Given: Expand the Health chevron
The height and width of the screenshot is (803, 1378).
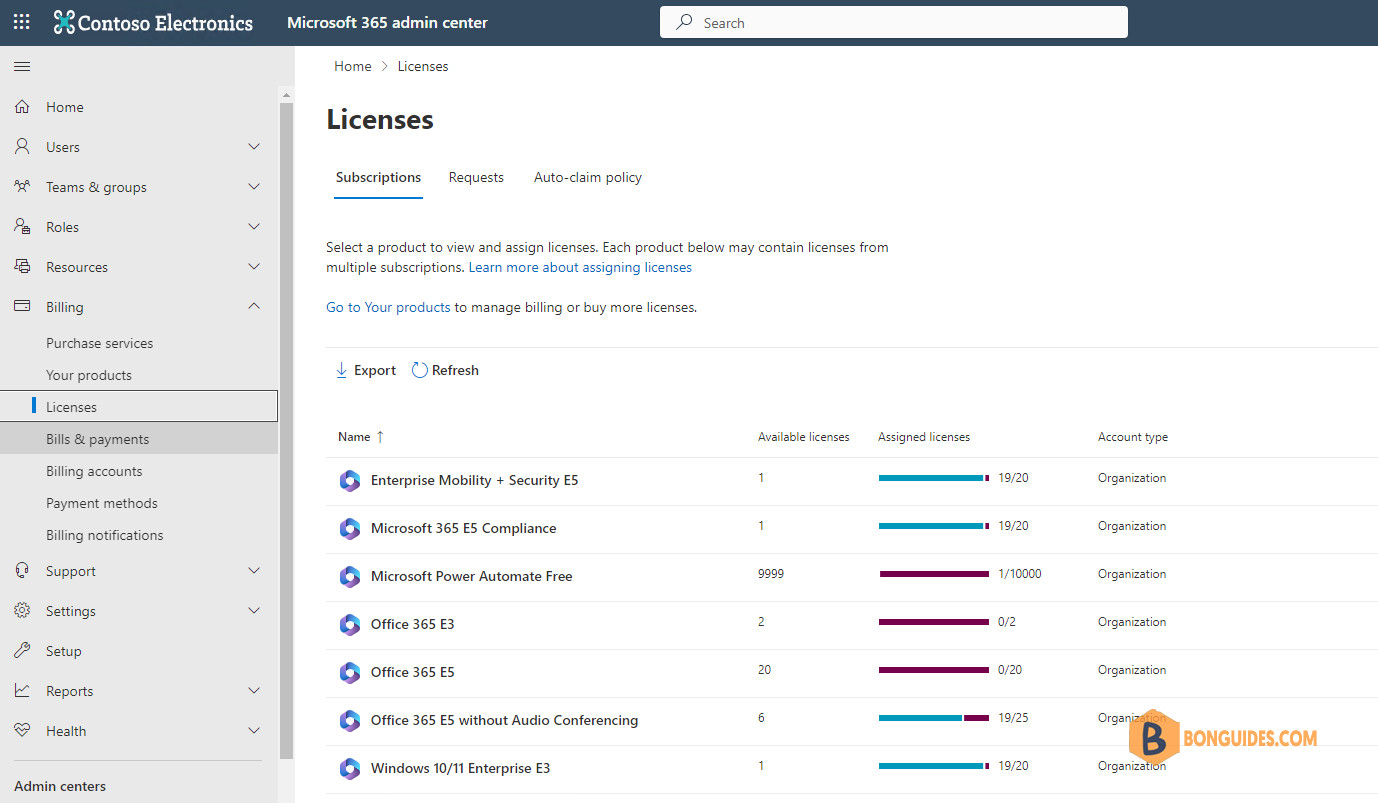Looking at the screenshot, I should [254, 731].
